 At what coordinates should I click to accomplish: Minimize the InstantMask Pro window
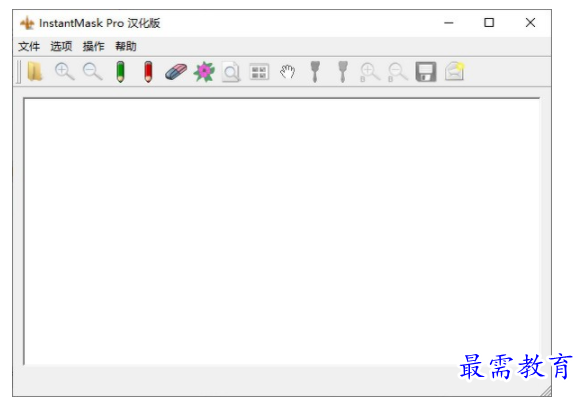[449, 23]
